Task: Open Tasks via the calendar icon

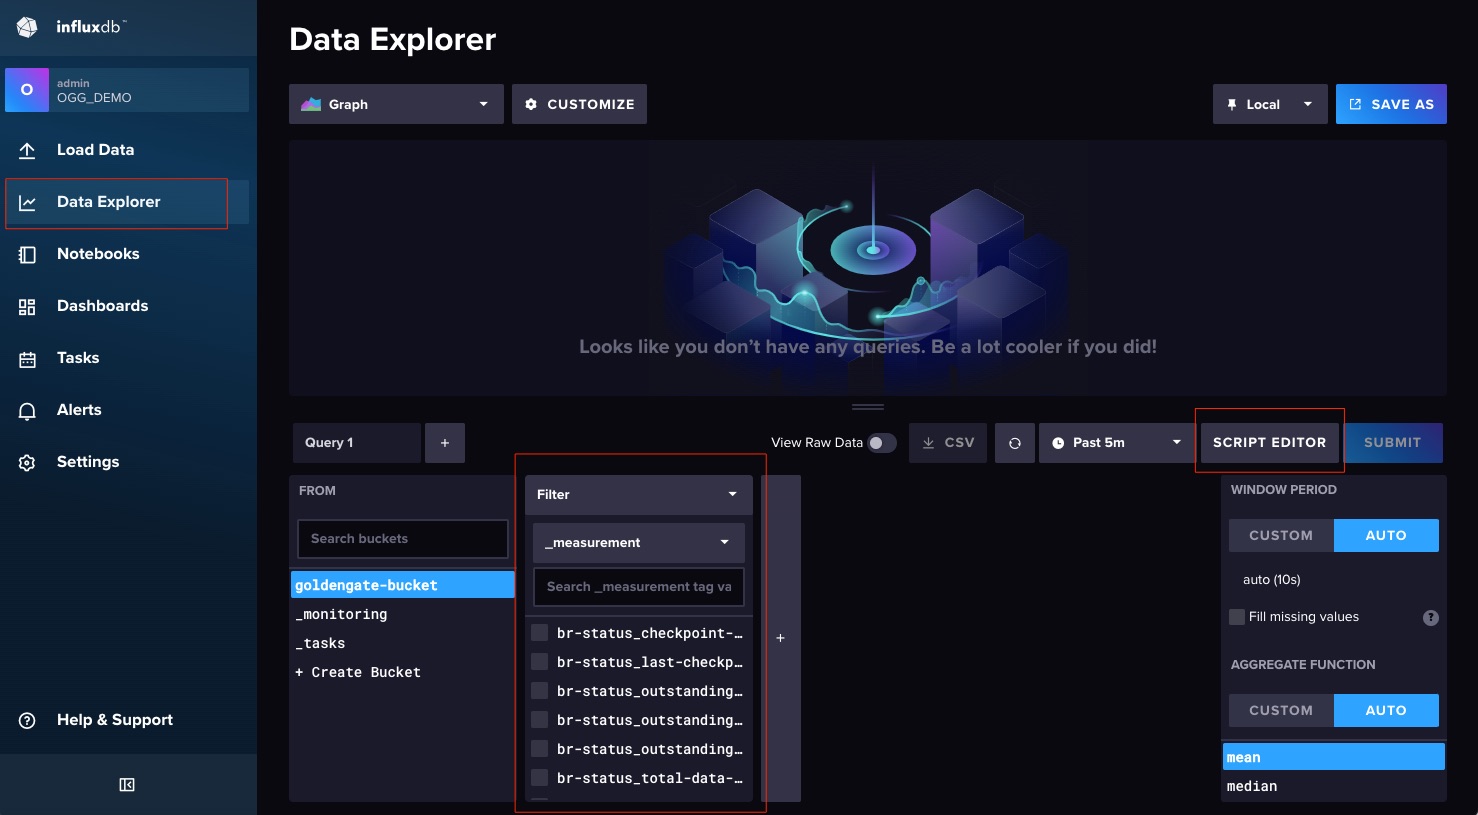Action: 27,358
